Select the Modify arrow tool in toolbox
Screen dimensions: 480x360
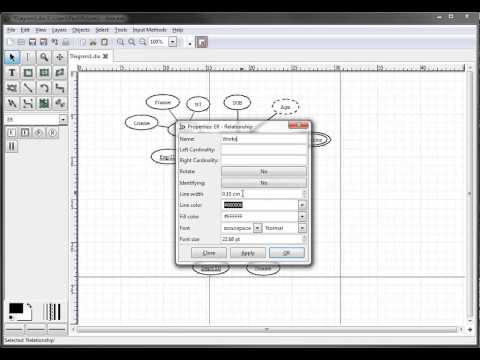(x=12, y=57)
